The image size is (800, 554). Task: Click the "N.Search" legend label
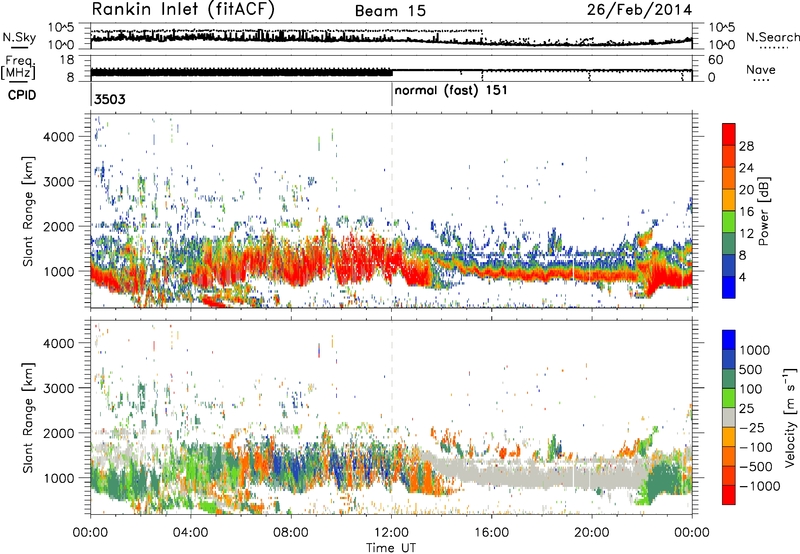(773, 37)
